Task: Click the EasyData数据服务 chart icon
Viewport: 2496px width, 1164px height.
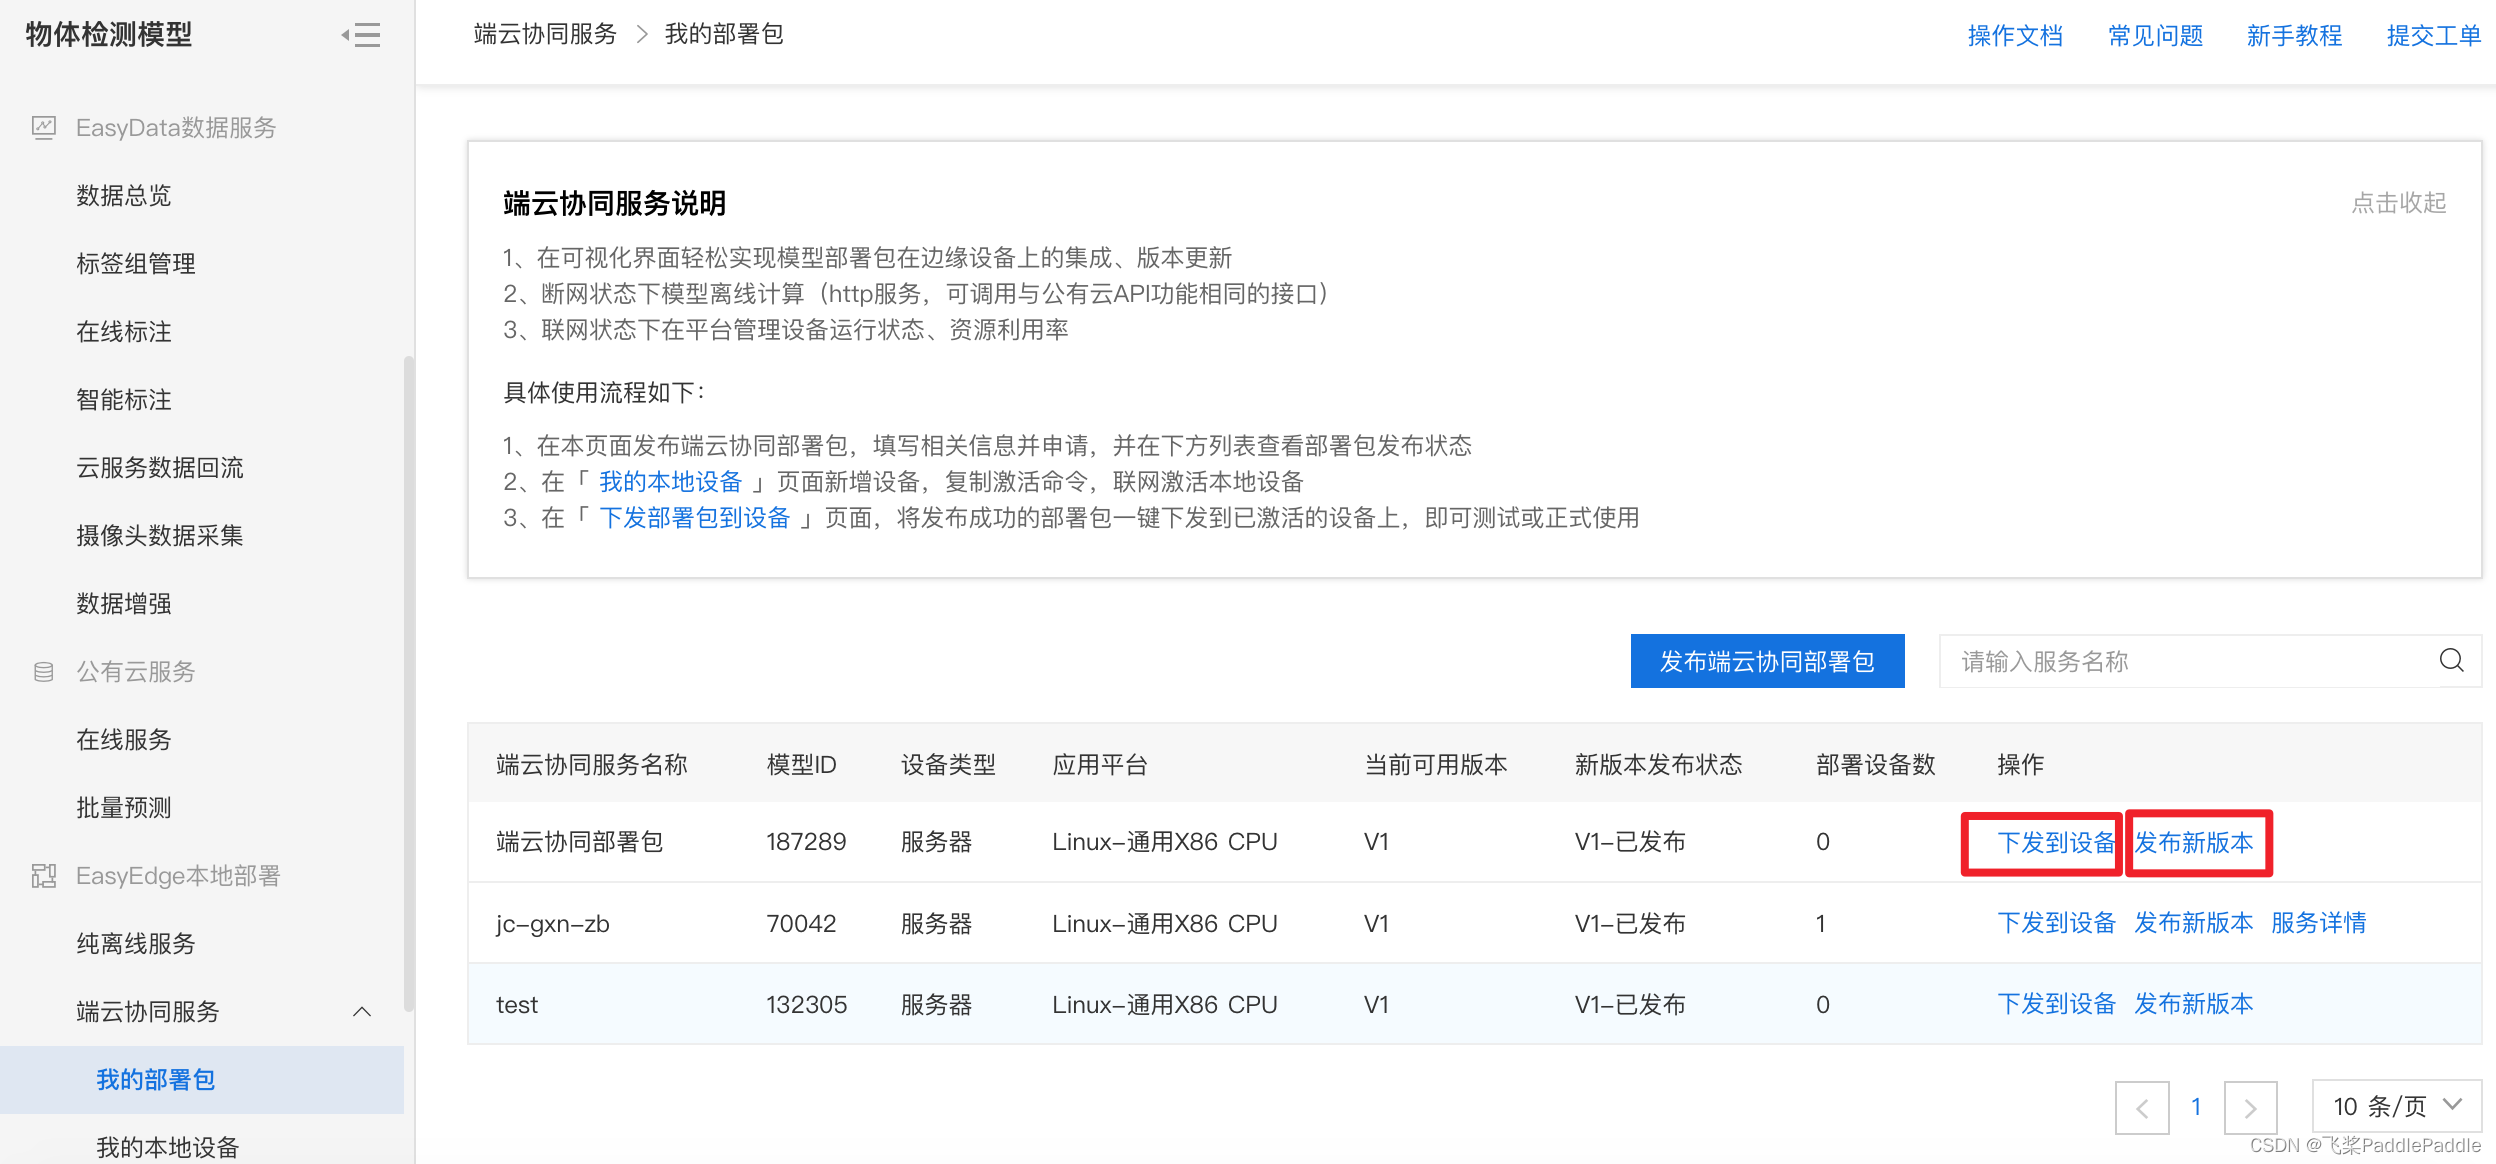Action: coord(44,127)
